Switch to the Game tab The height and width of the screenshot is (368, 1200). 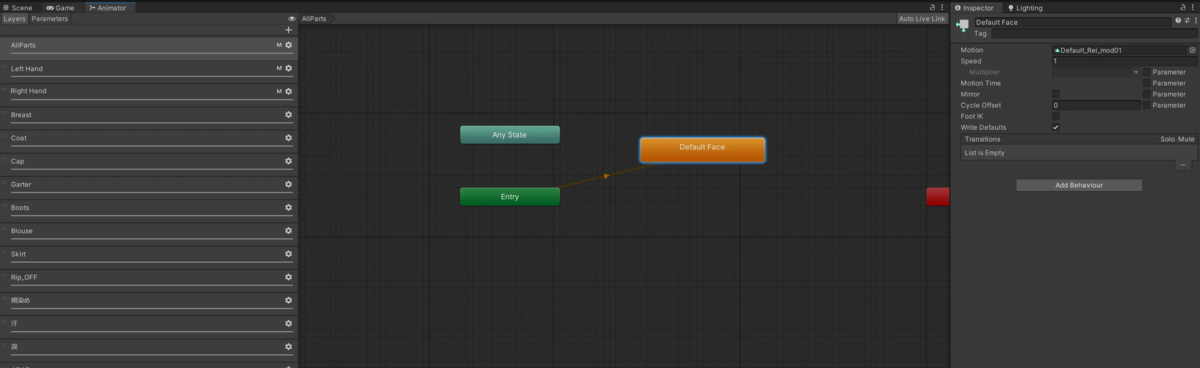[x=60, y=7]
